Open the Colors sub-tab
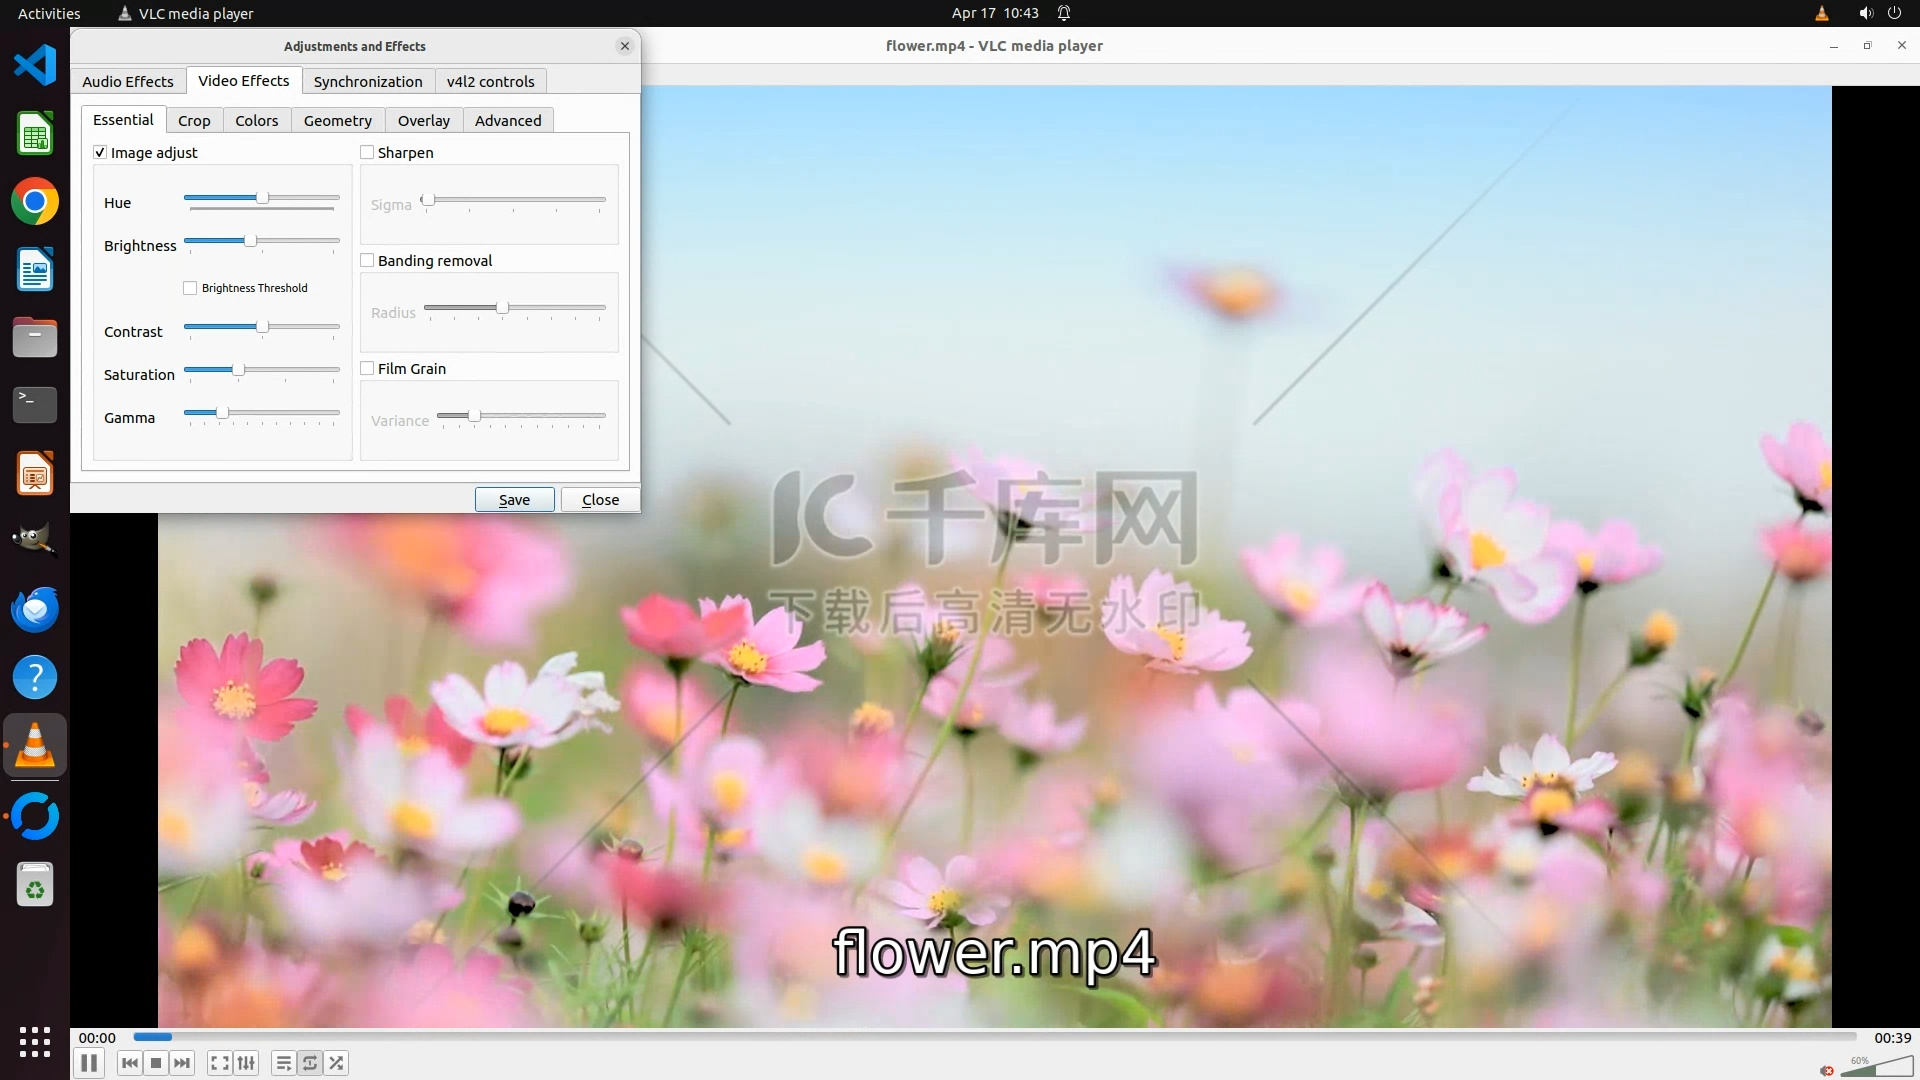Screen dimensions: 1920x1080 tap(257, 121)
